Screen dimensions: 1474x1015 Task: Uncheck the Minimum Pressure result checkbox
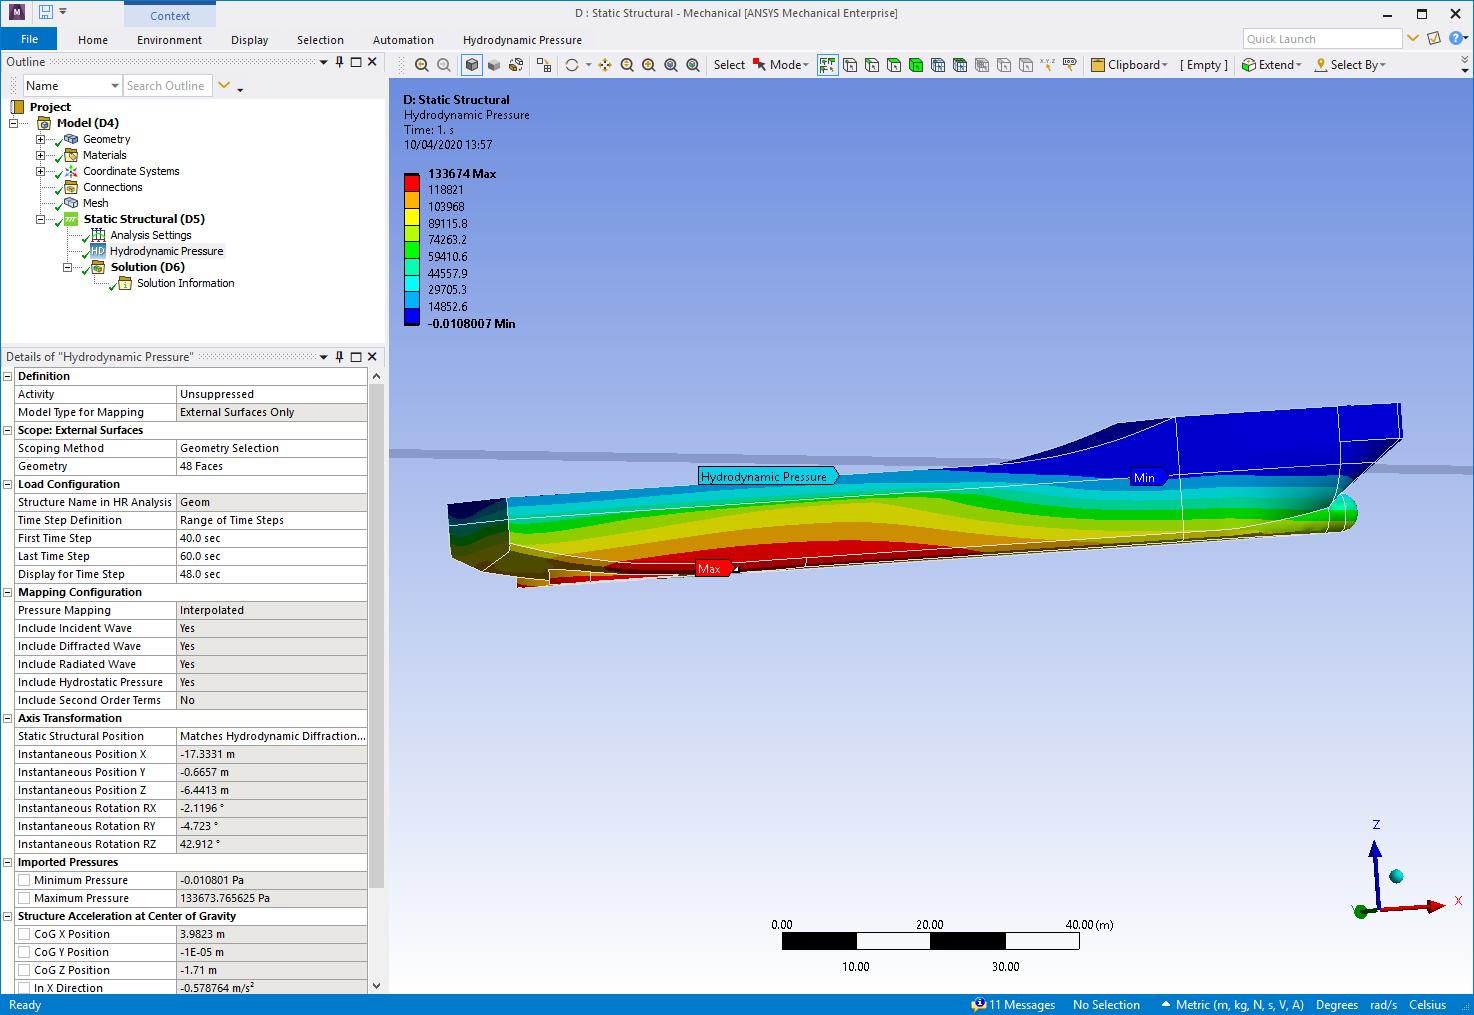24,879
